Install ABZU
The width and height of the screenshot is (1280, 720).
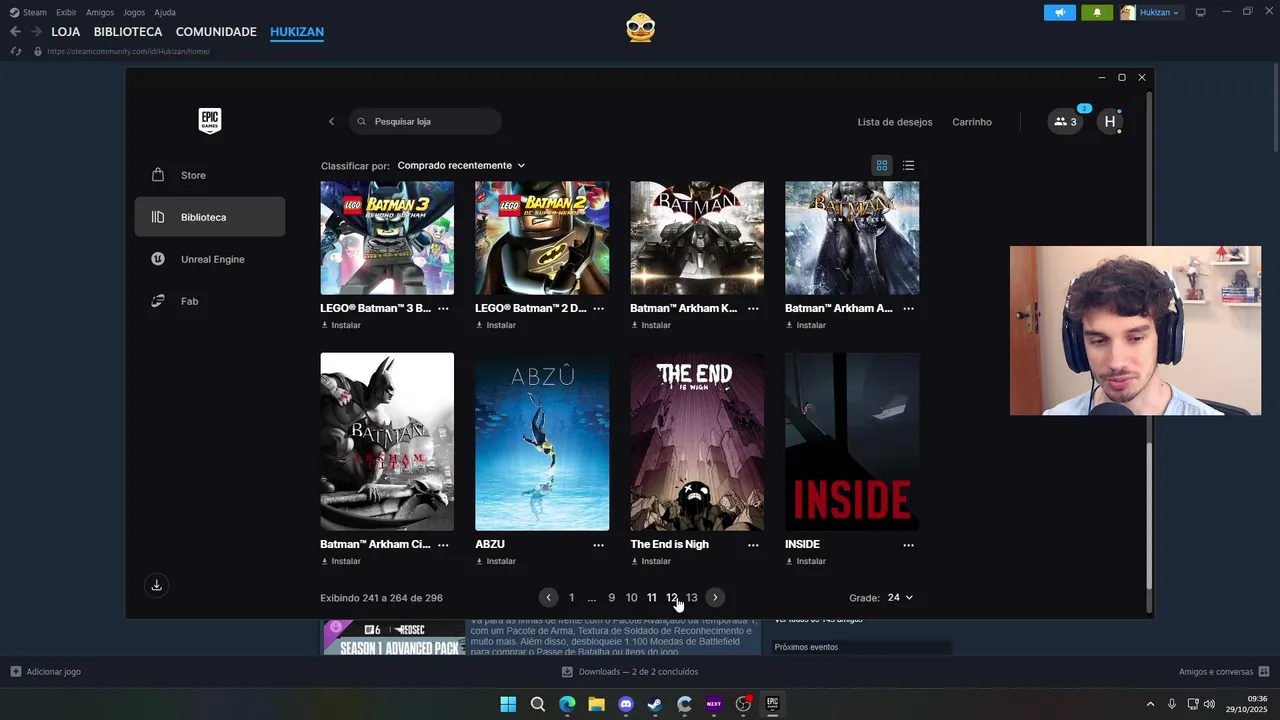point(496,561)
